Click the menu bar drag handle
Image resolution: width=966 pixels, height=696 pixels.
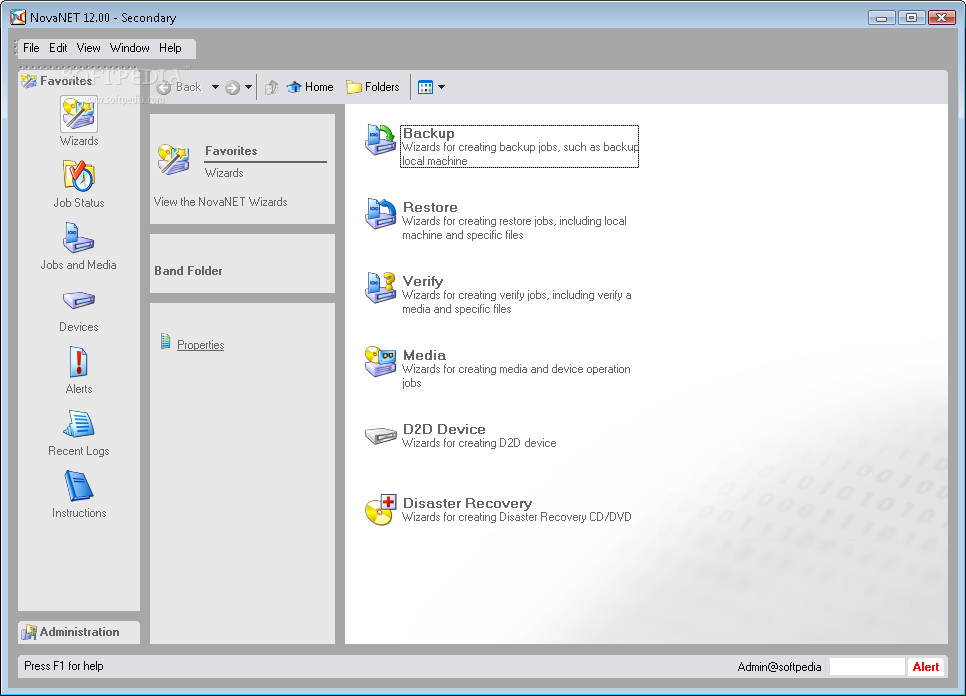tap(15, 48)
